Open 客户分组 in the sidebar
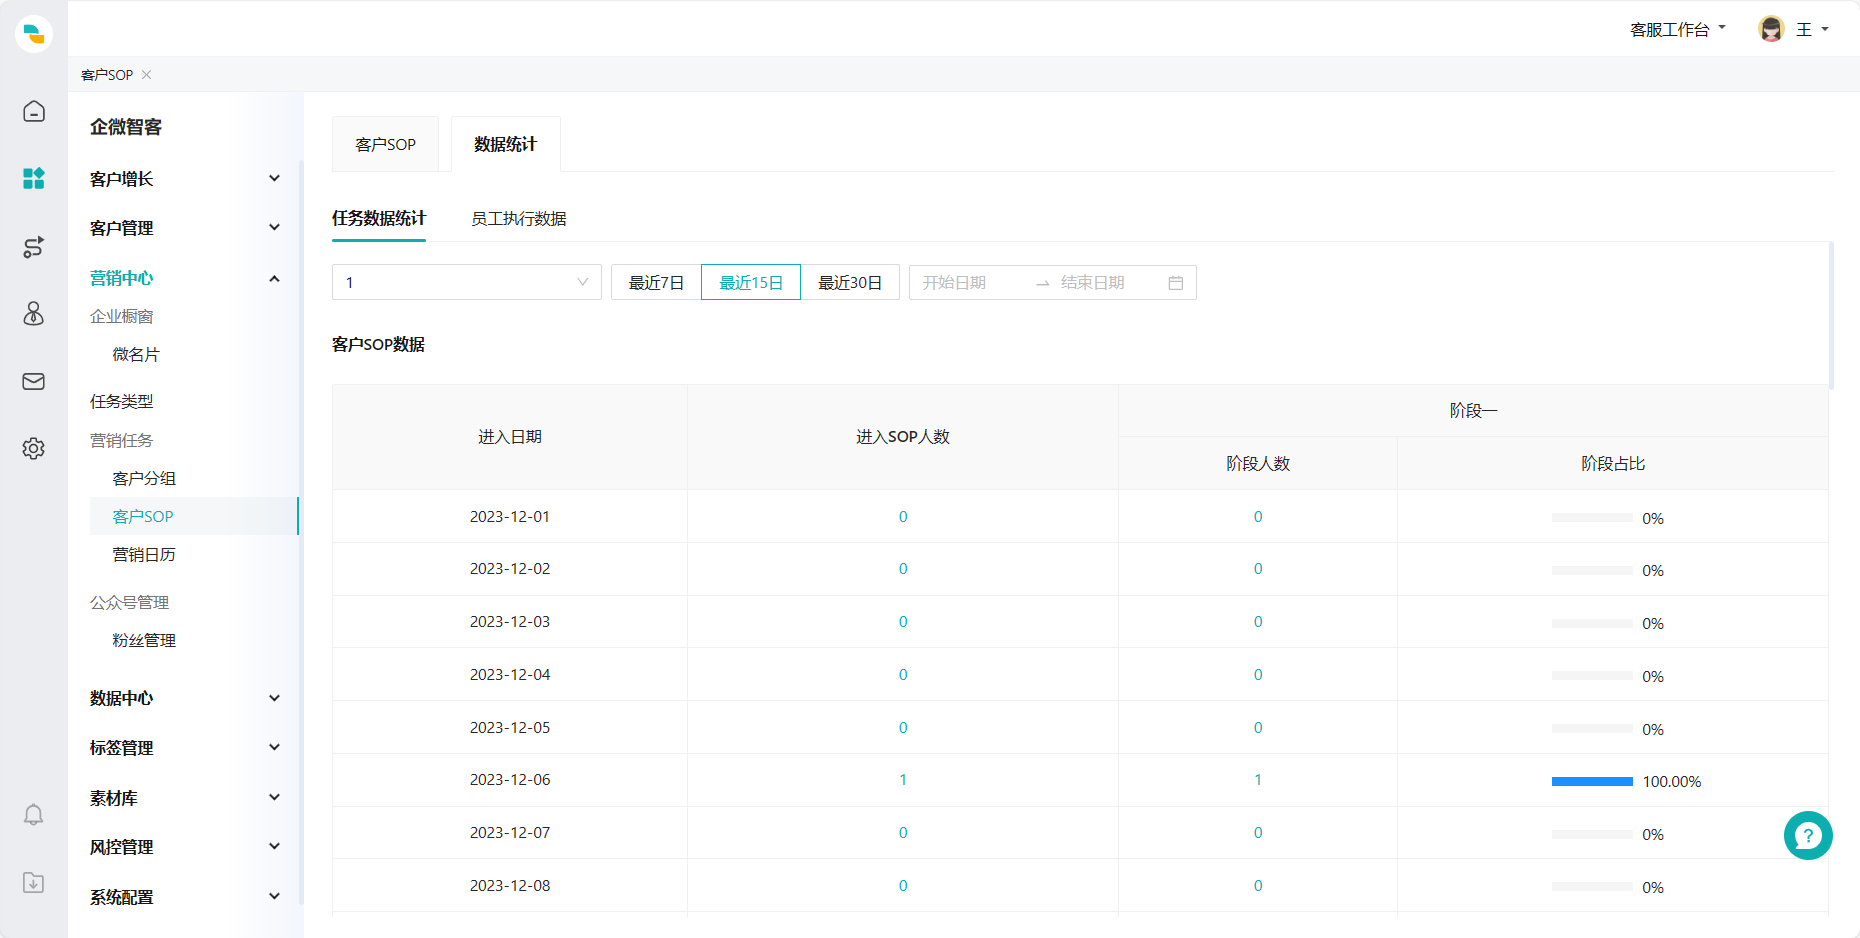The image size is (1860, 938). 144,479
